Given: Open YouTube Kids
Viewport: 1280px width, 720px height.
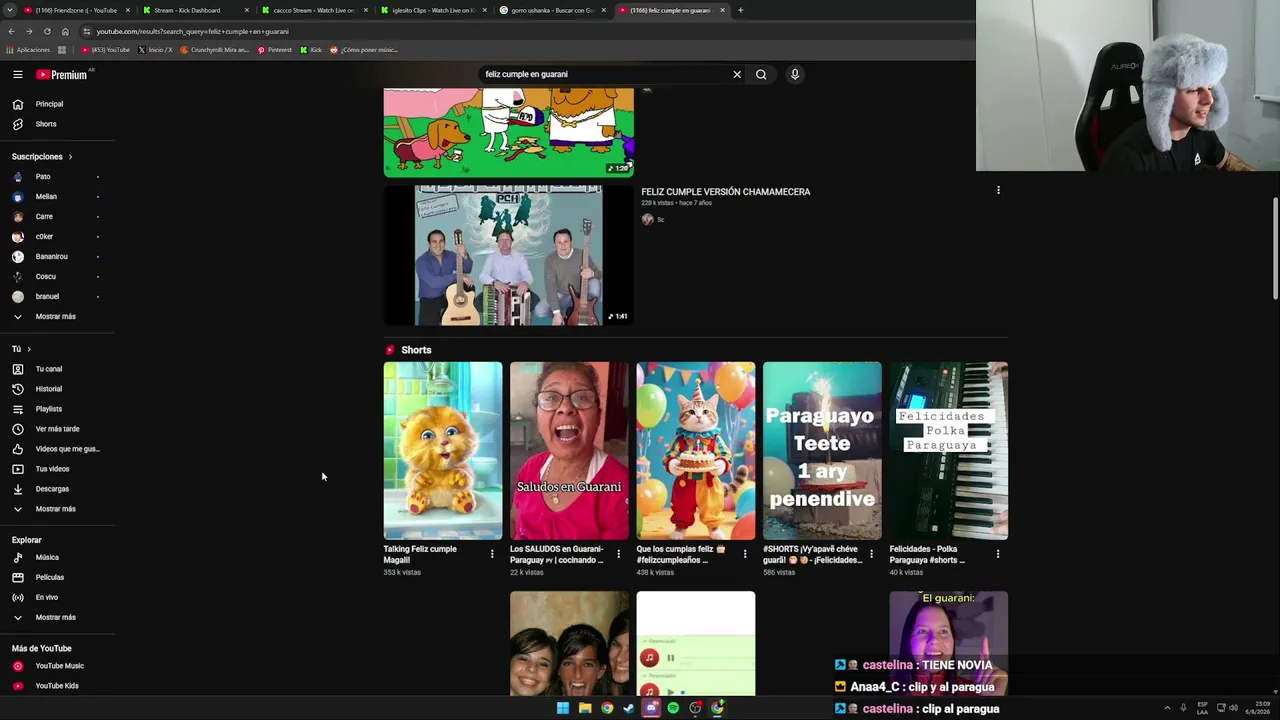Looking at the screenshot, I should point(56,686).
